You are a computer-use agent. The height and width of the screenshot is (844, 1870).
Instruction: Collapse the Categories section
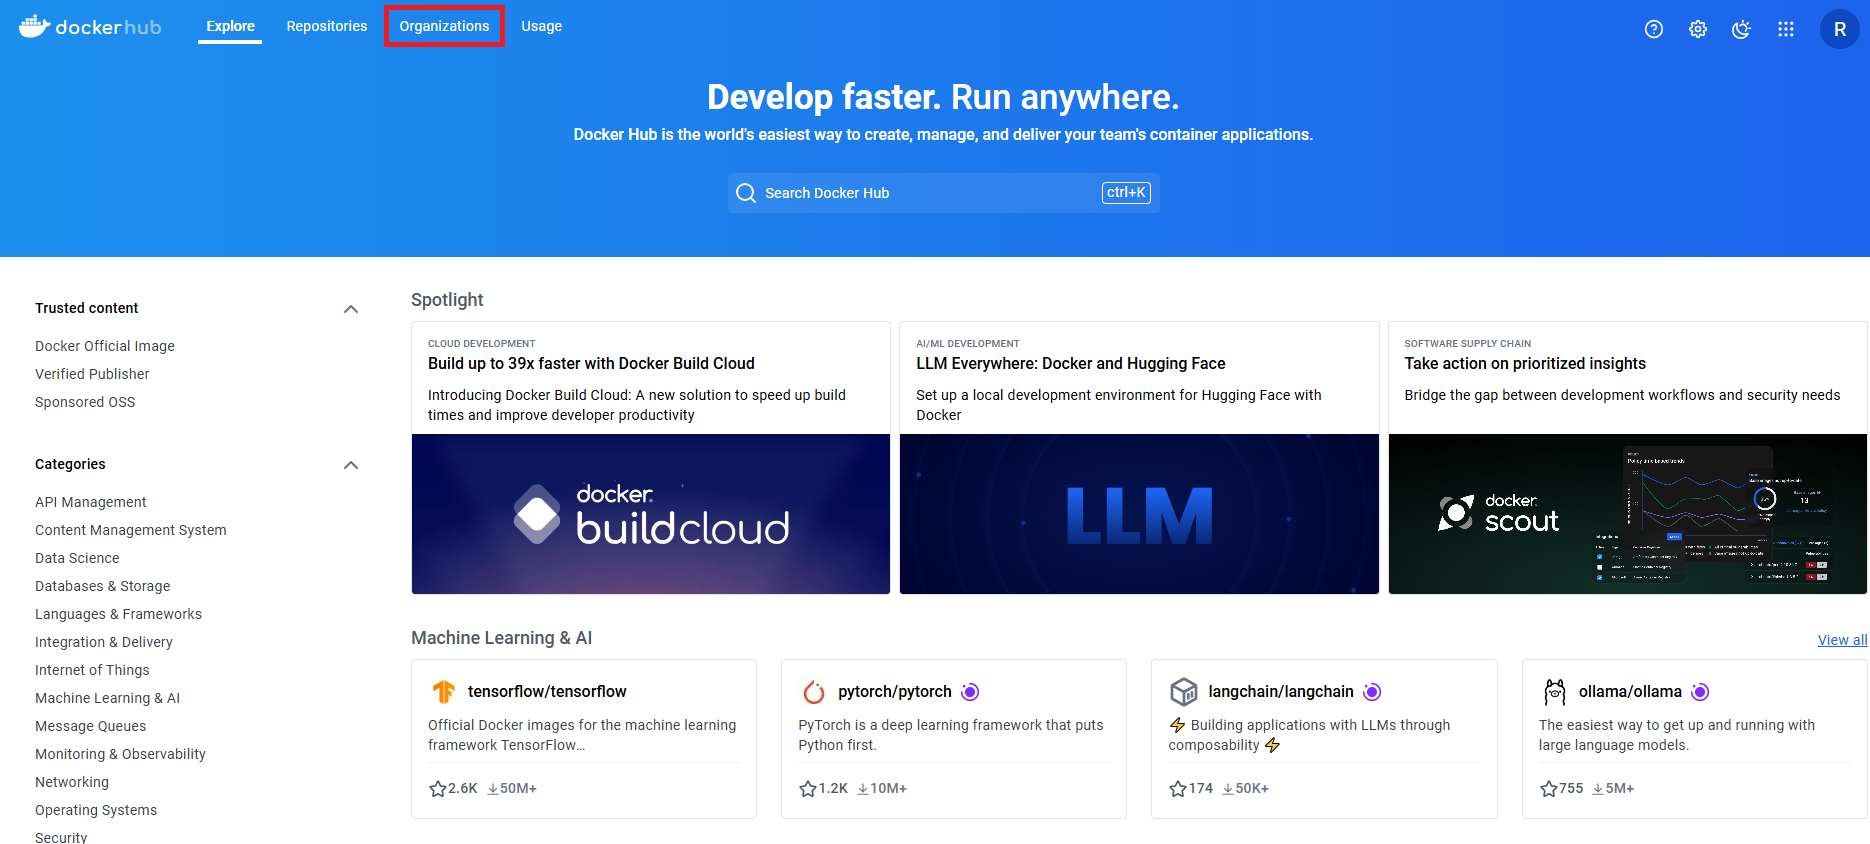point(351,465)
